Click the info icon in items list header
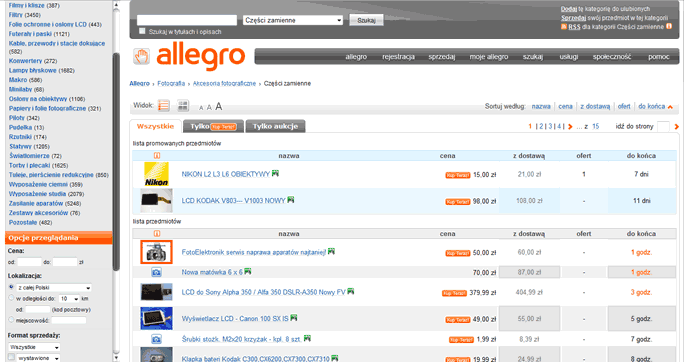Screen dimensions: 684x362 [x=157, y=234]
